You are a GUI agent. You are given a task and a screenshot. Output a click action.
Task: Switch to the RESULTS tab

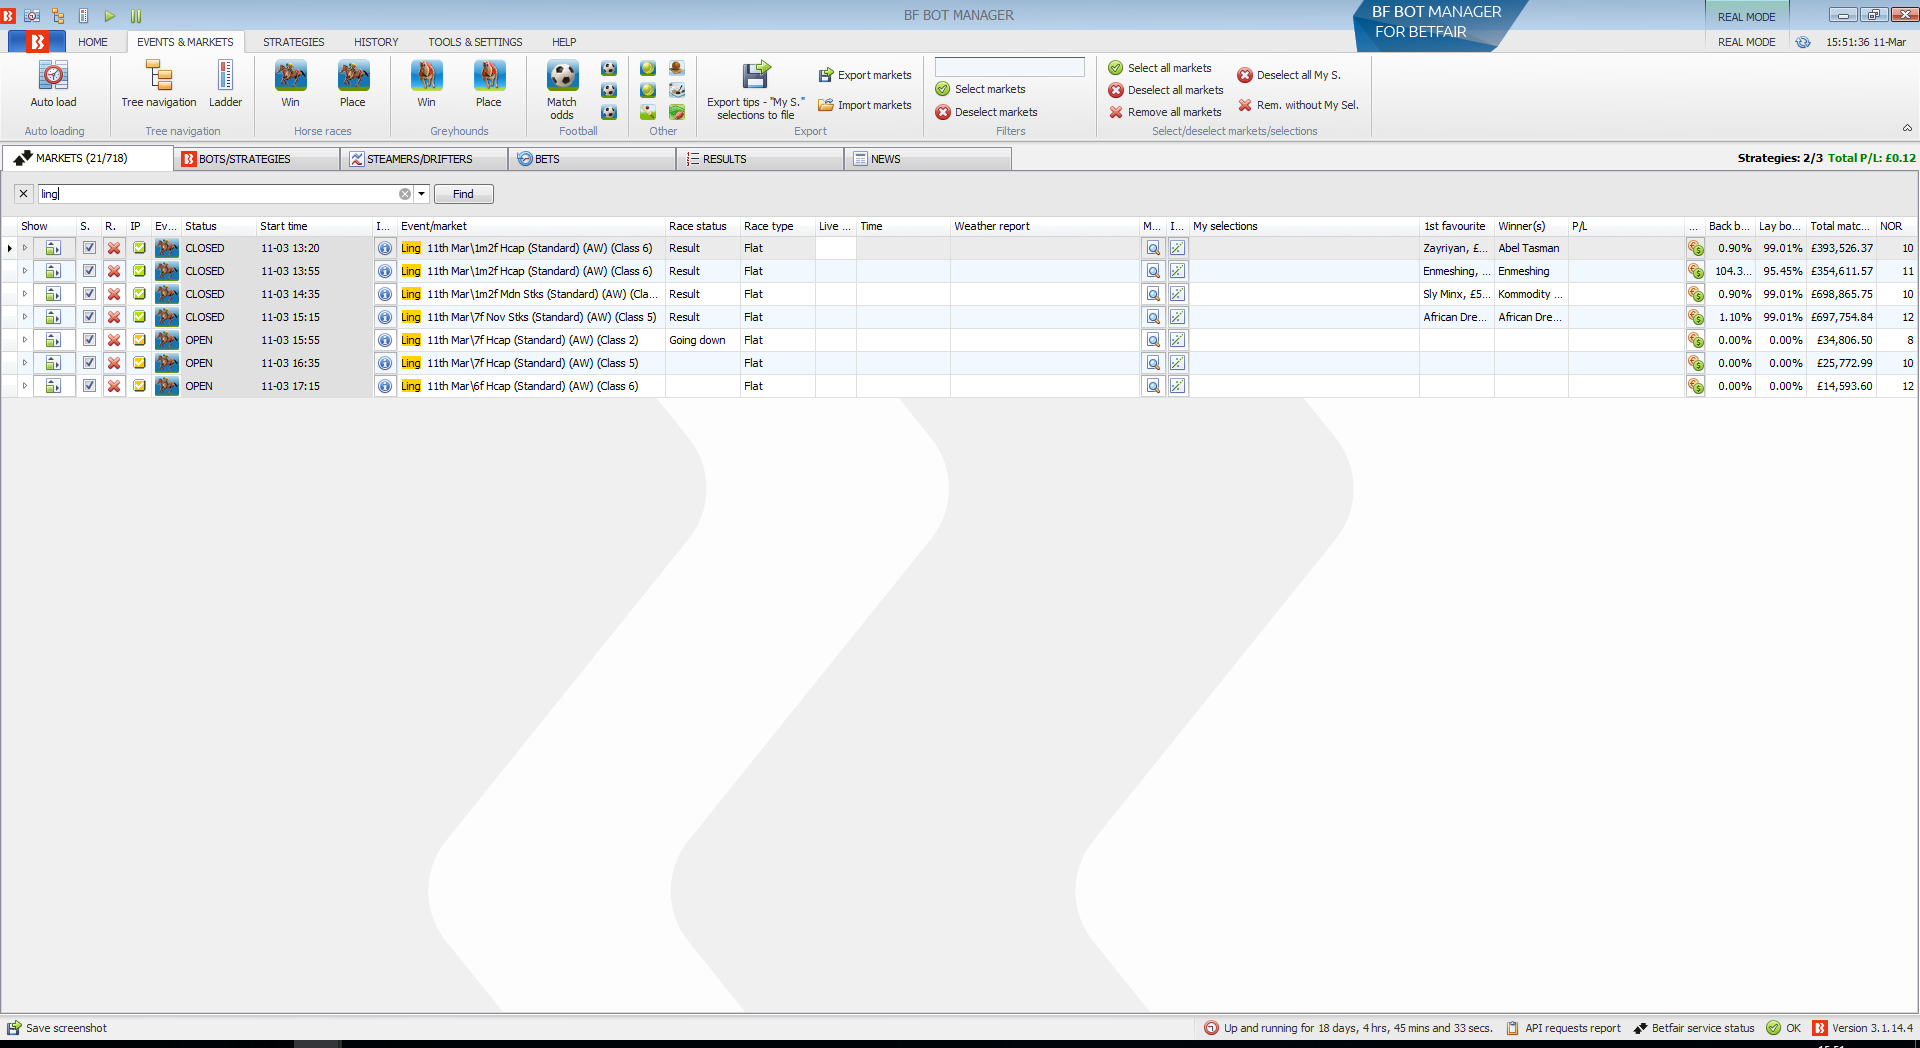(x=760, y=159)
